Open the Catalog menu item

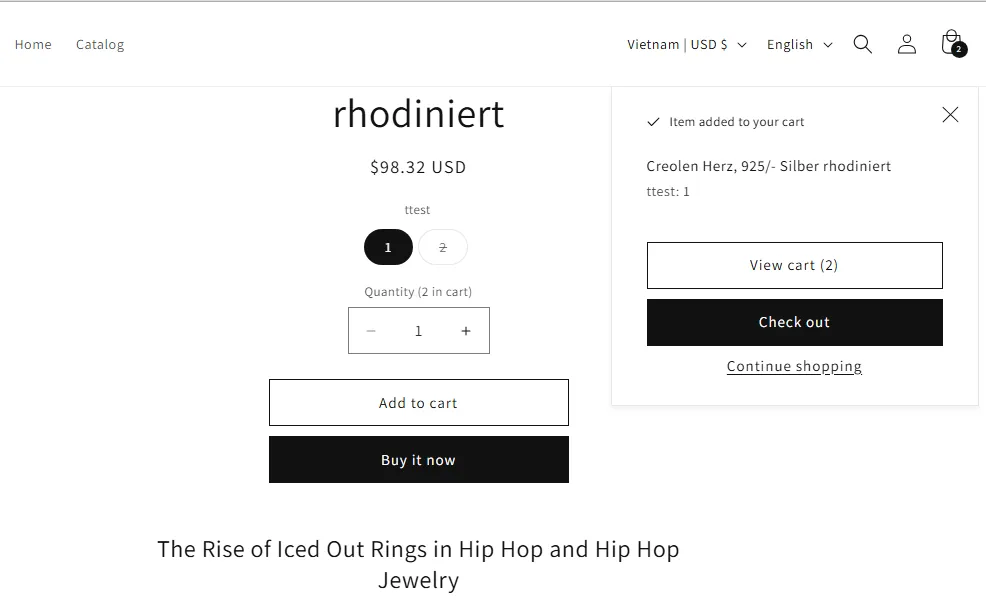[100, 44]
